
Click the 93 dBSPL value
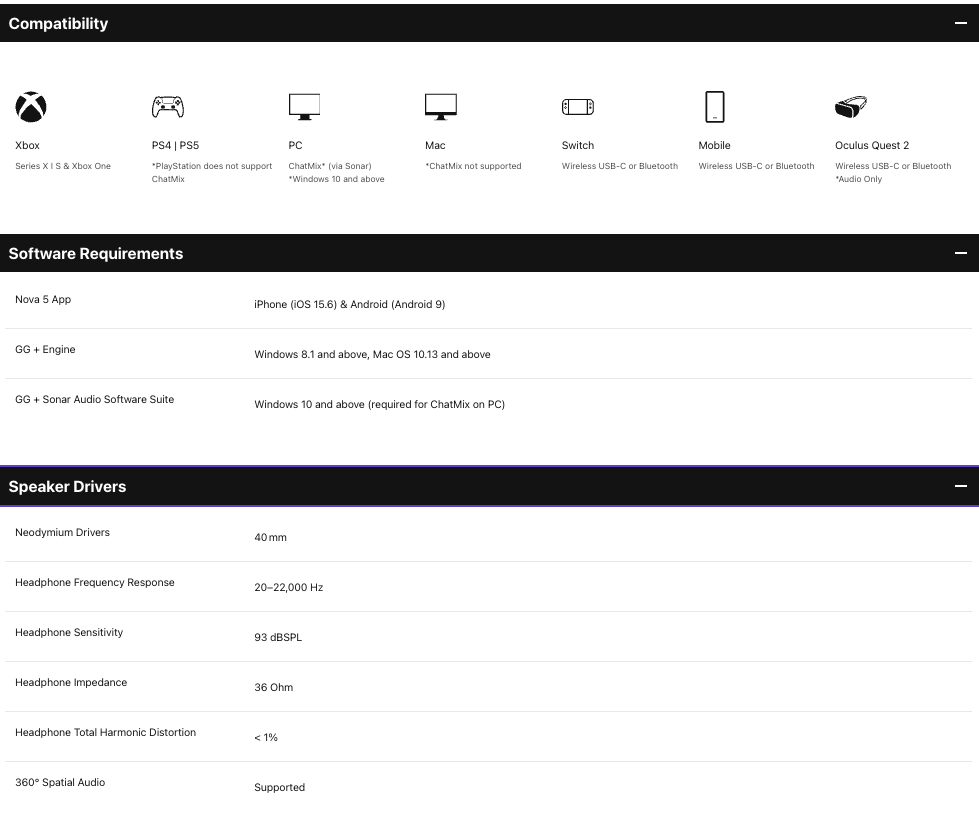(278, 637)
